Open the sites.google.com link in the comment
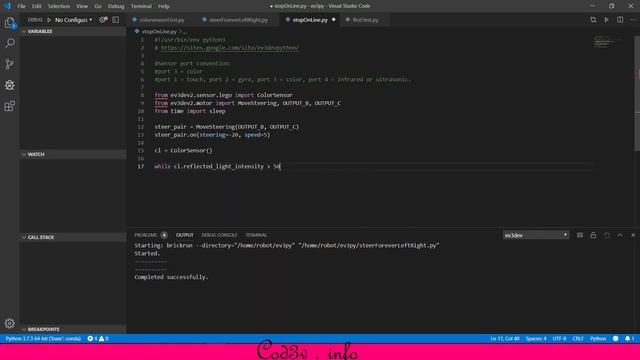This screenshot has height=360, width=640. pos(229,48)
